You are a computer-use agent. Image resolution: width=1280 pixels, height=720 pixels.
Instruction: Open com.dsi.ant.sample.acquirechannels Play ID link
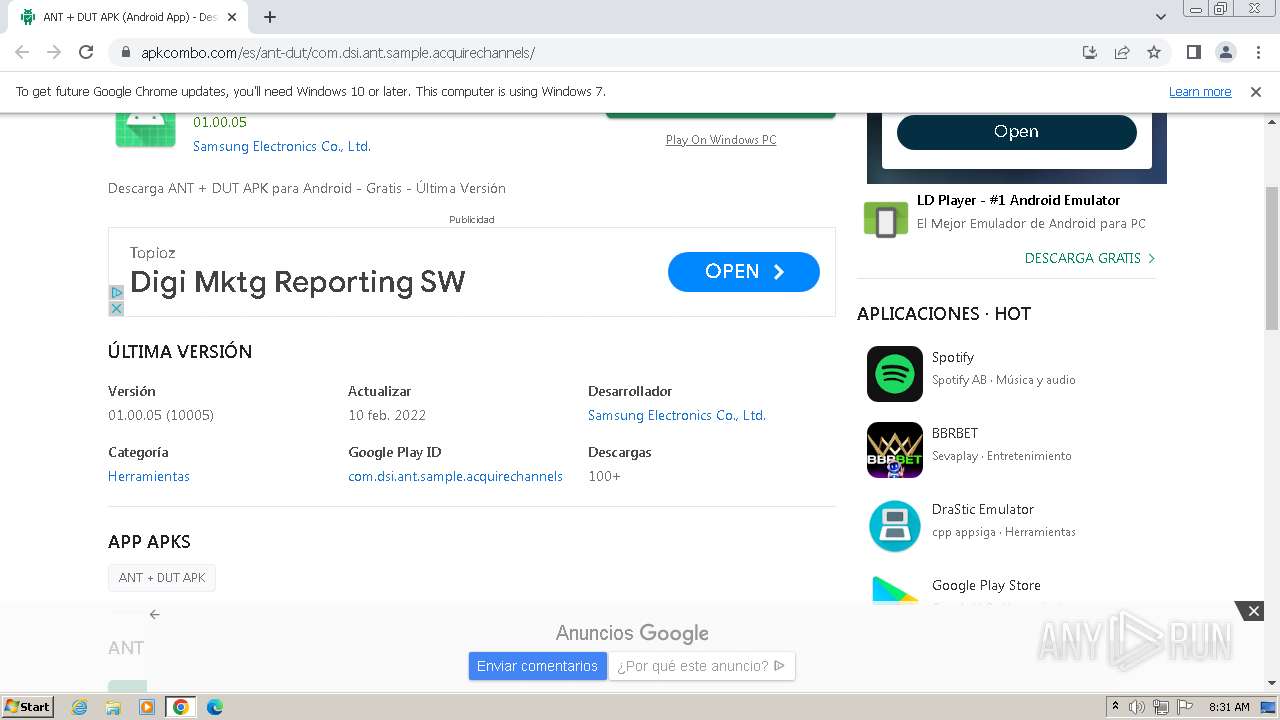coord(455,476)
